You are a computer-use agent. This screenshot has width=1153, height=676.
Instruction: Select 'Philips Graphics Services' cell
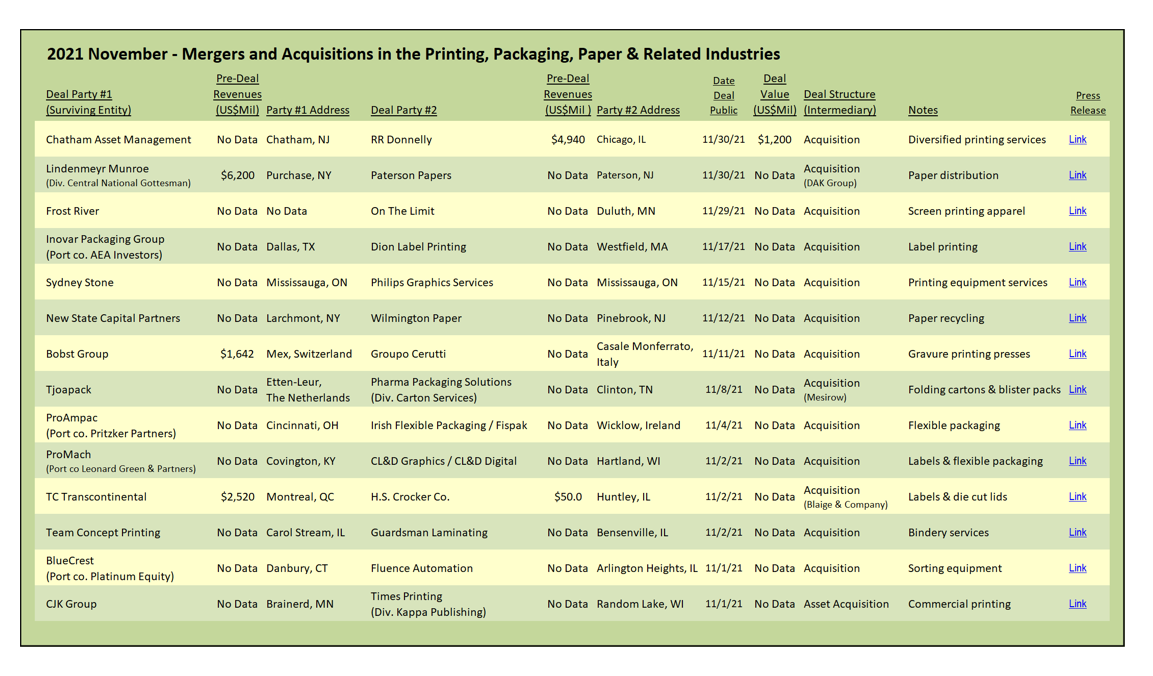pyautogui.click(x=432, y=282)
